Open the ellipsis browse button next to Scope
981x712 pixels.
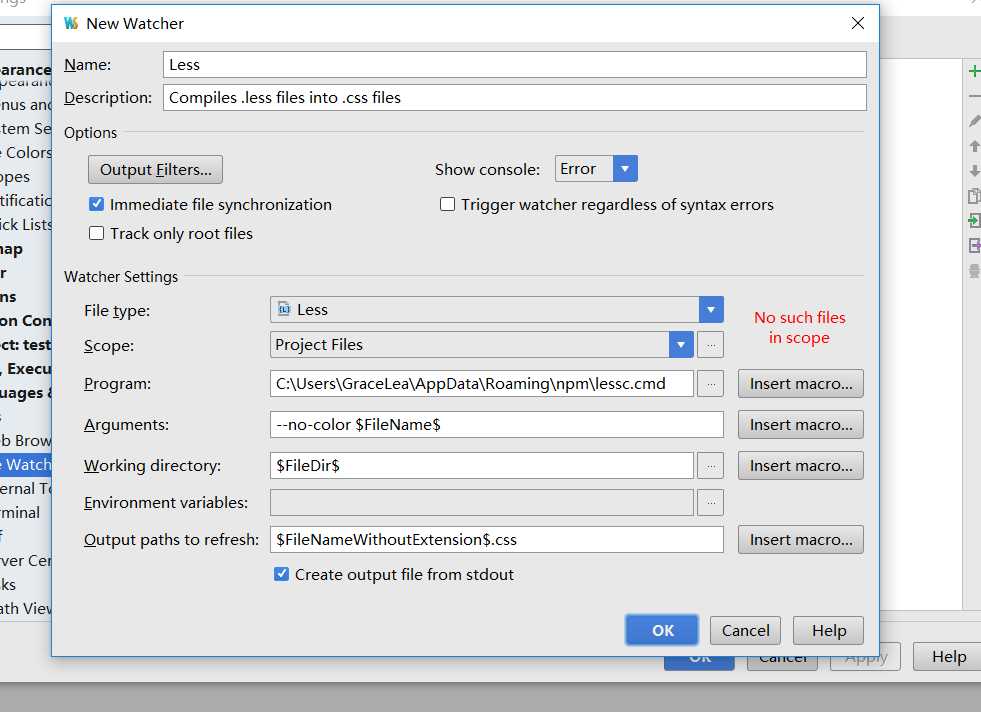711,345
